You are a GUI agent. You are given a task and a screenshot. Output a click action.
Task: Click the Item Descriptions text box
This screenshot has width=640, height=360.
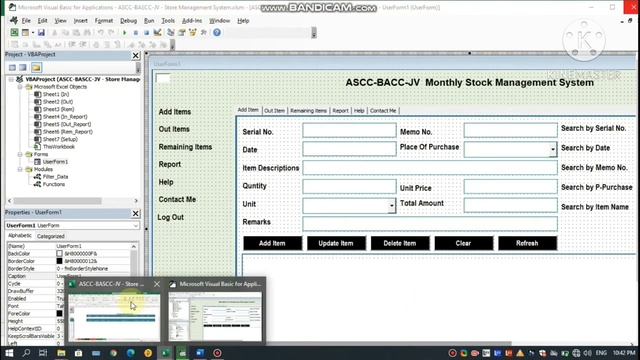430,168
